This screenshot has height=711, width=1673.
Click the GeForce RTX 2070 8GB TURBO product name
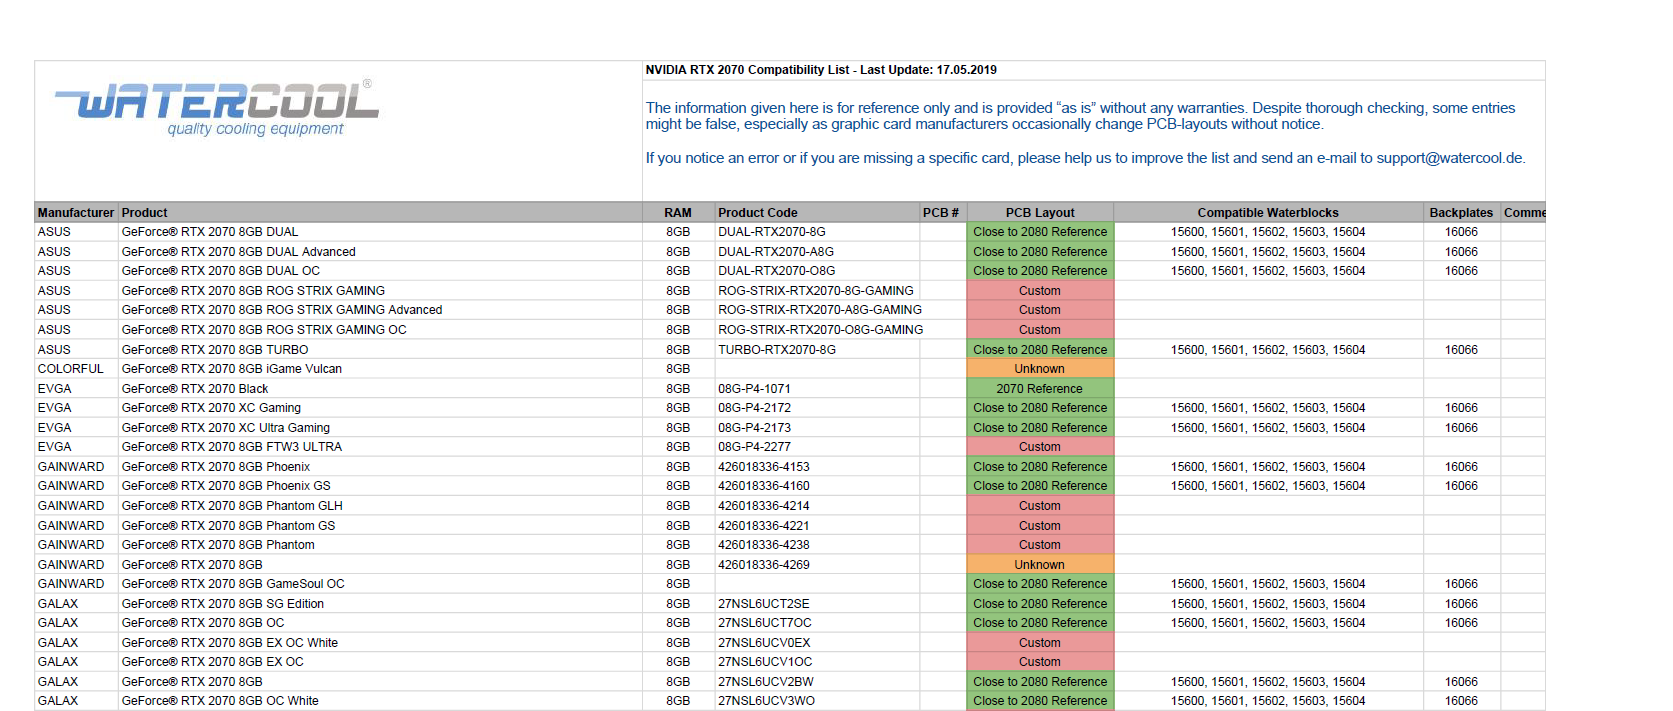[x=215, y=350]
